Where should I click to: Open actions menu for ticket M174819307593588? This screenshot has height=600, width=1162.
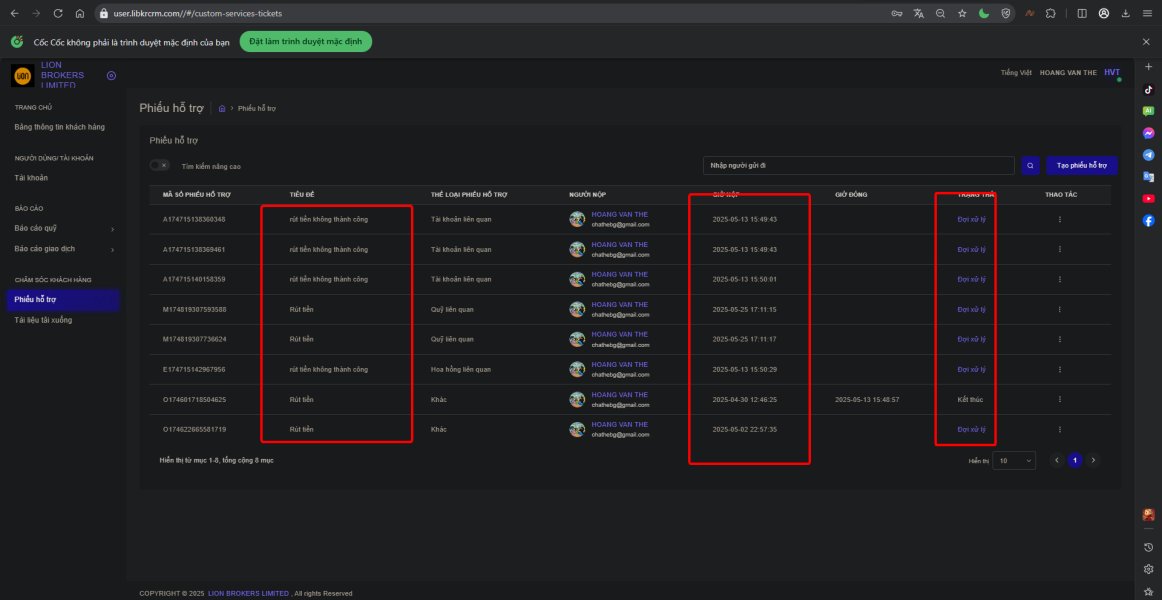click(1060, 309)
